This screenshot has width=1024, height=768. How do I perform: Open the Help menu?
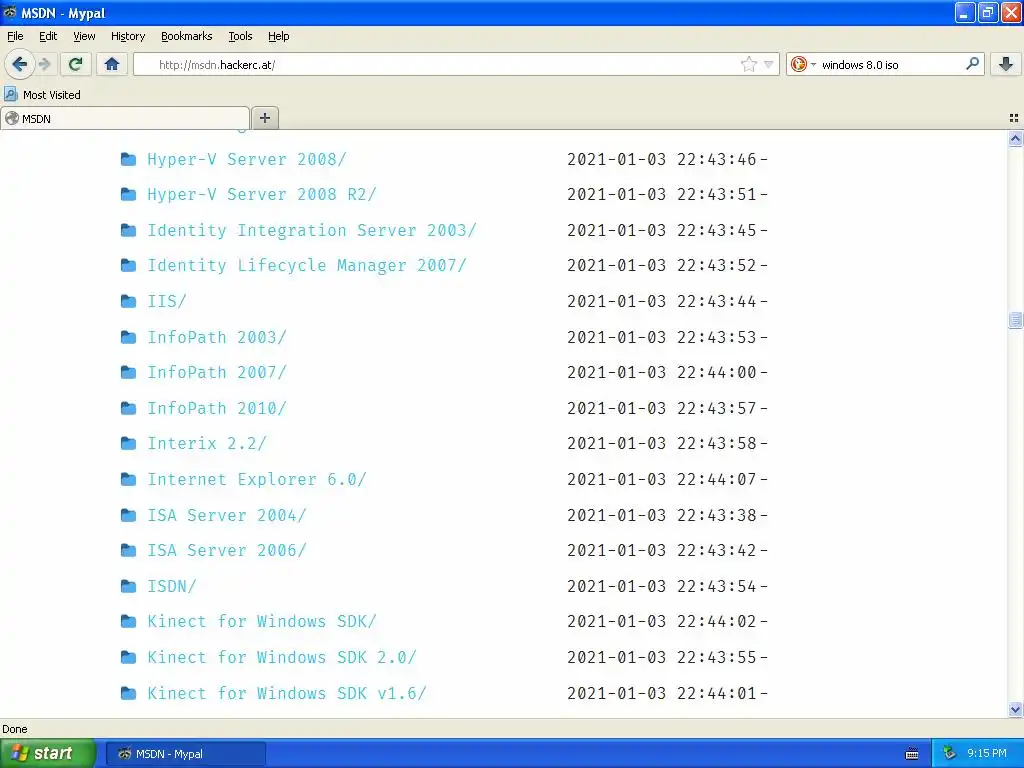pyautogui.click(x=278, y=36)
